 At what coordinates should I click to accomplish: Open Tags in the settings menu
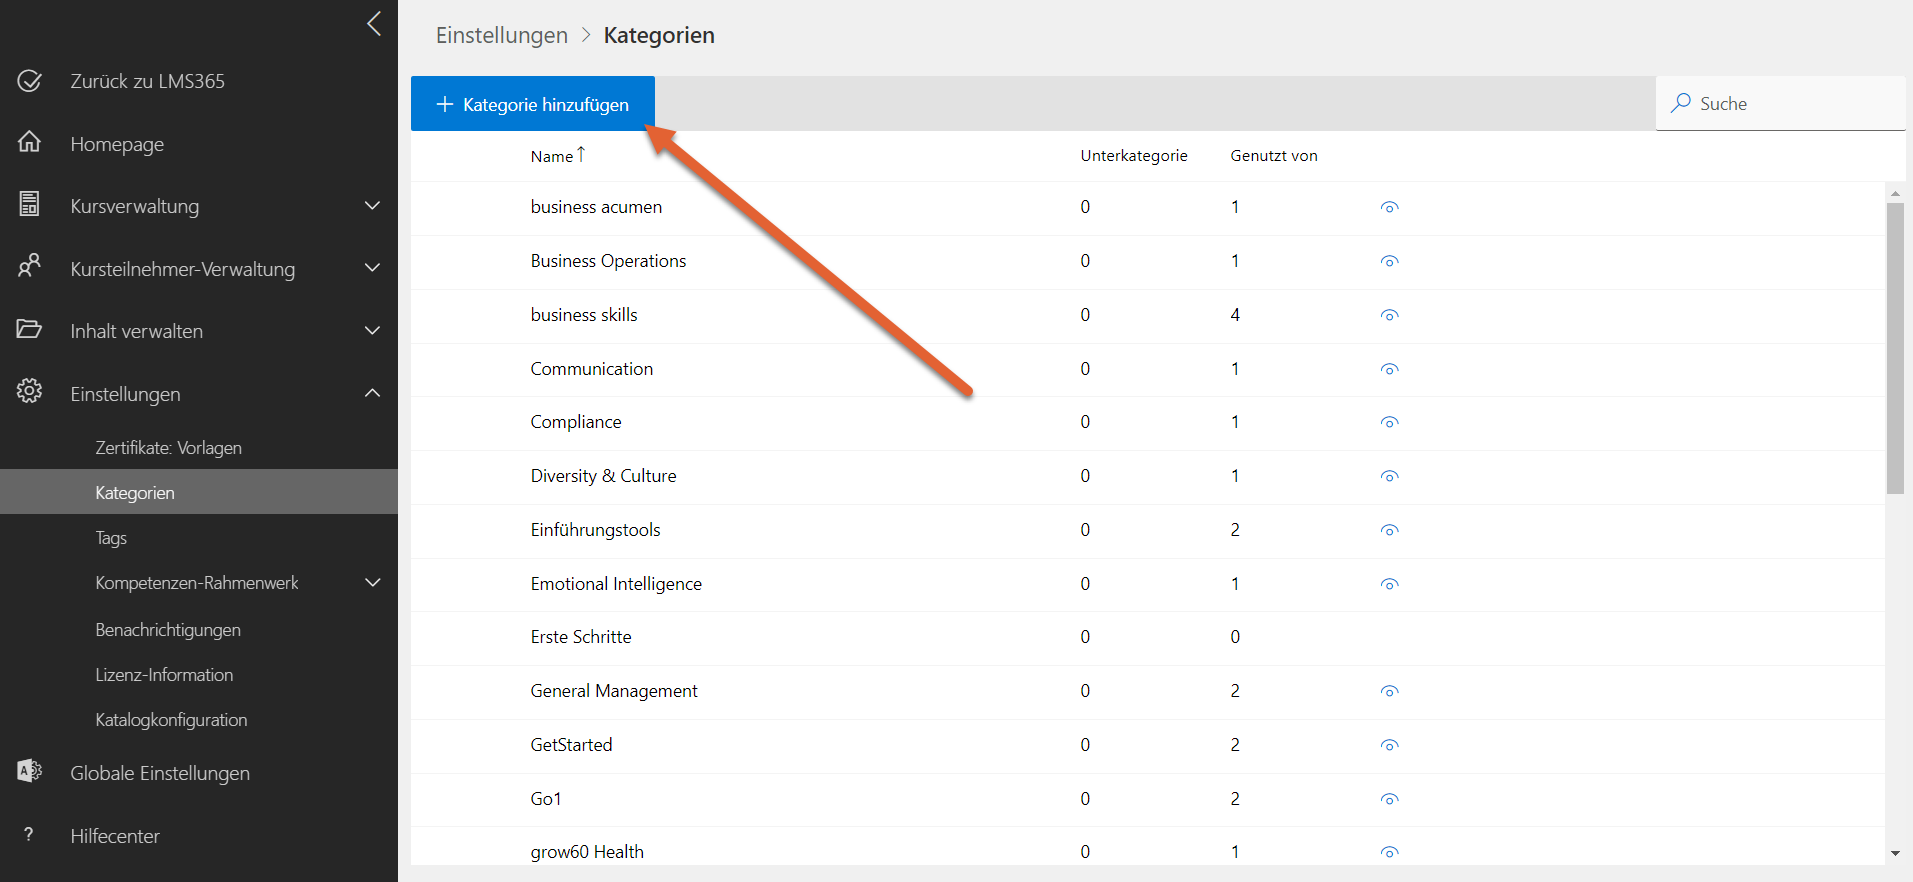tap(111, 538)
